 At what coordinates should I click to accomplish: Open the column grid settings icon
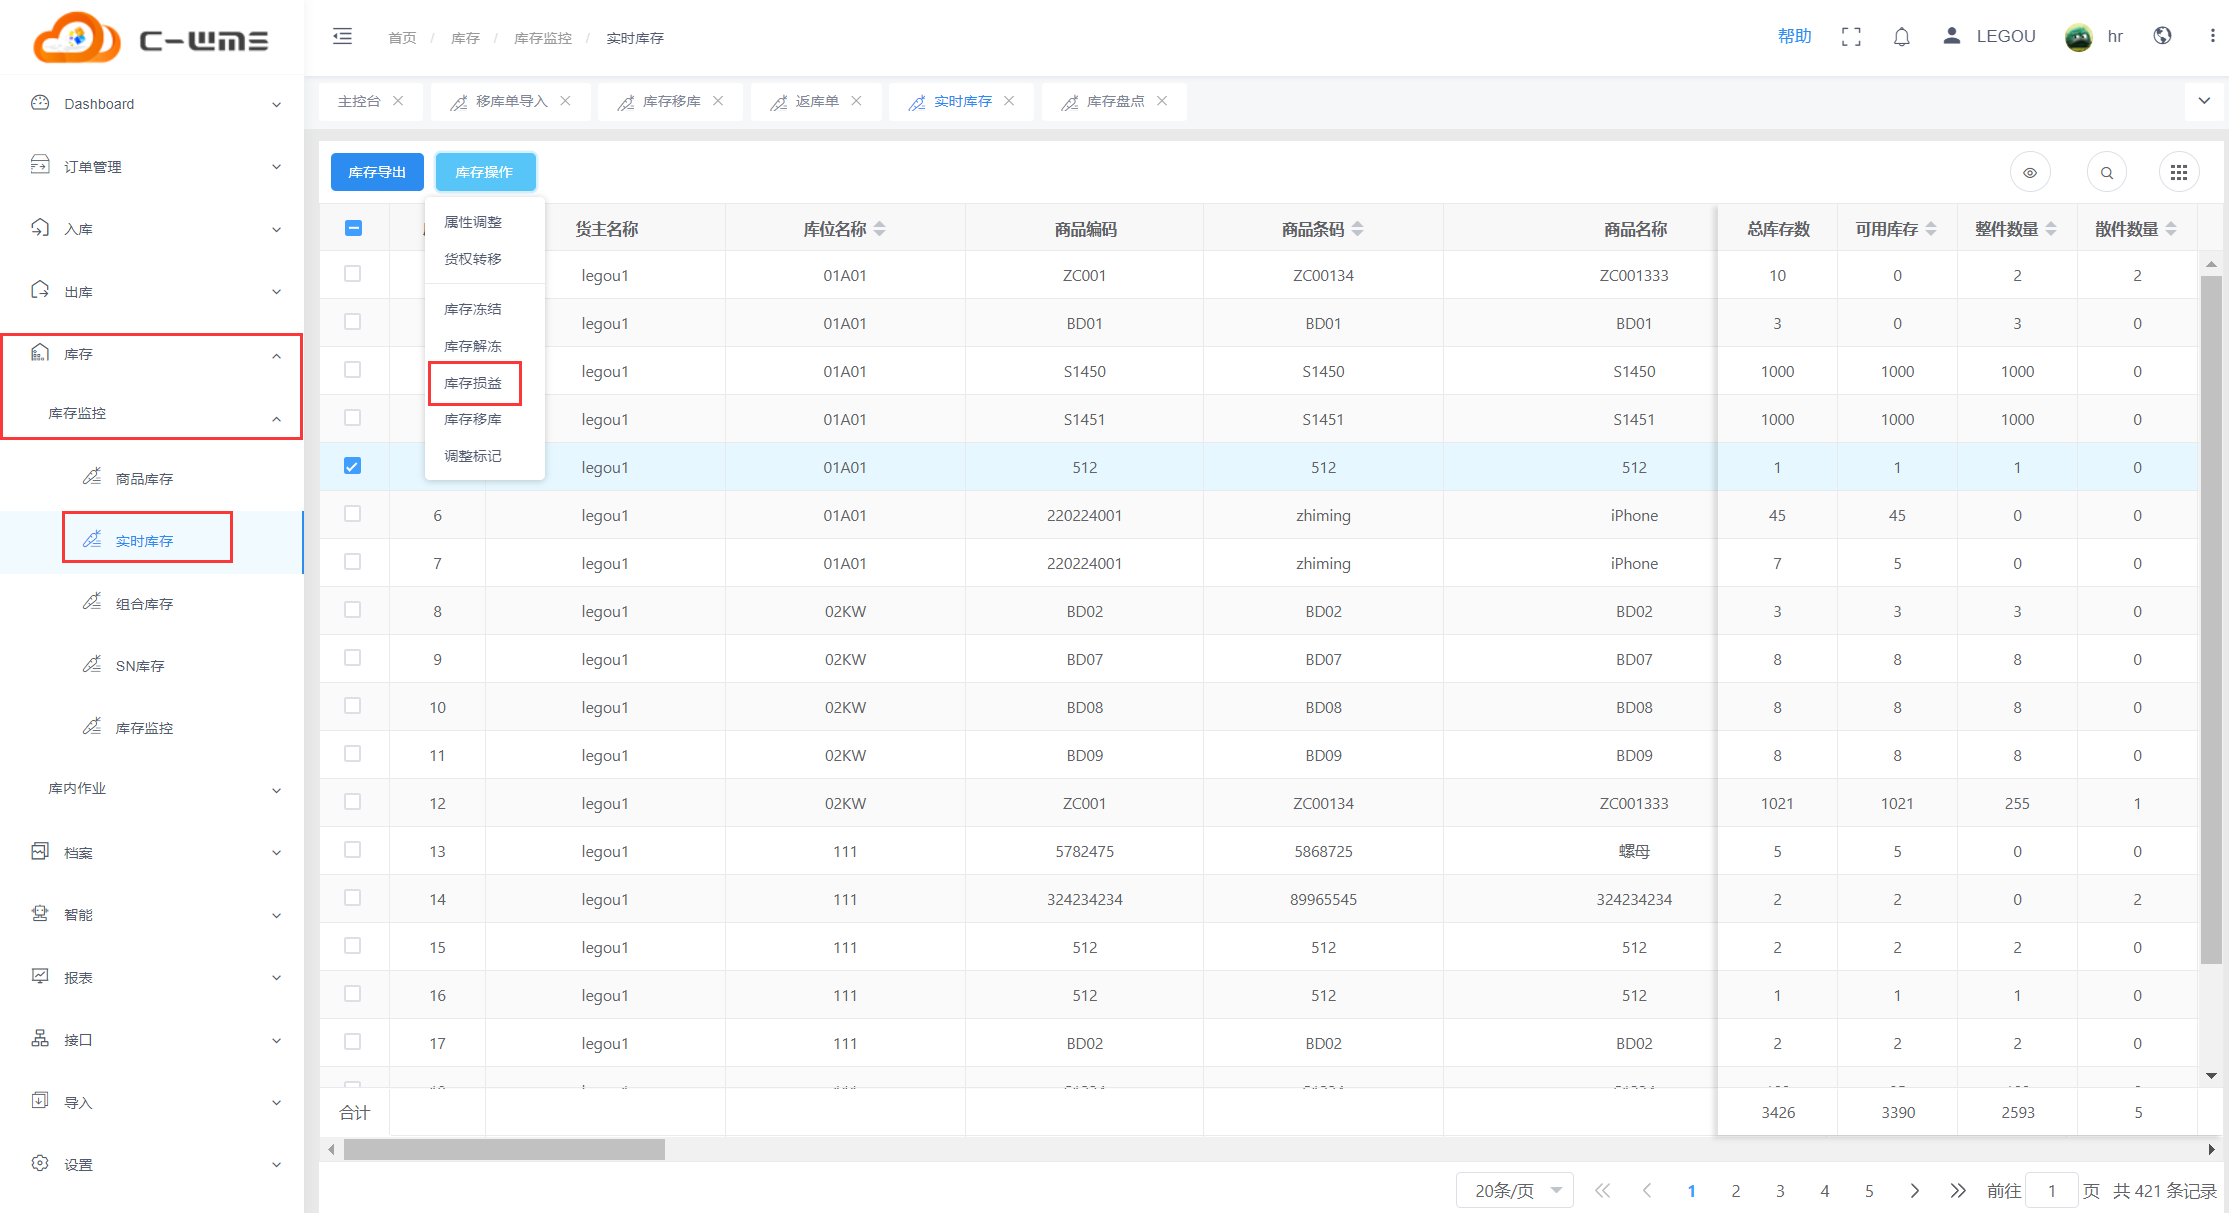[2178, 173]
